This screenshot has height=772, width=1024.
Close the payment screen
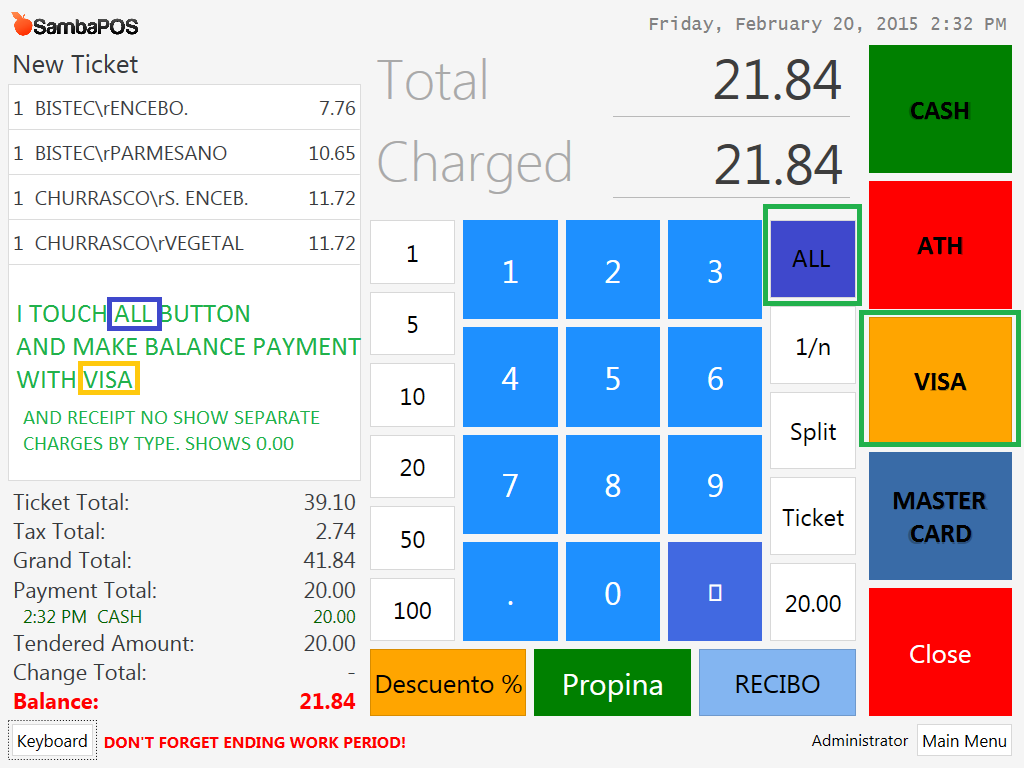pos(940,652)
